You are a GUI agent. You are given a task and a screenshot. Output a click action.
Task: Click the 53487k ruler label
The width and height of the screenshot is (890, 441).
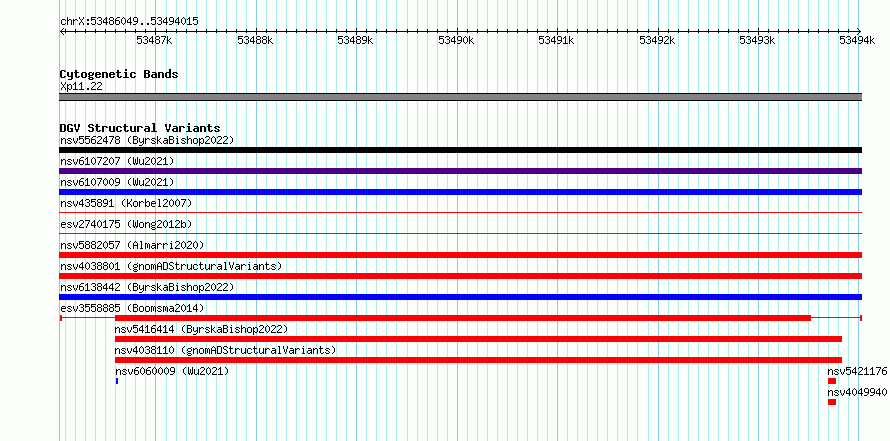[154, 40]
